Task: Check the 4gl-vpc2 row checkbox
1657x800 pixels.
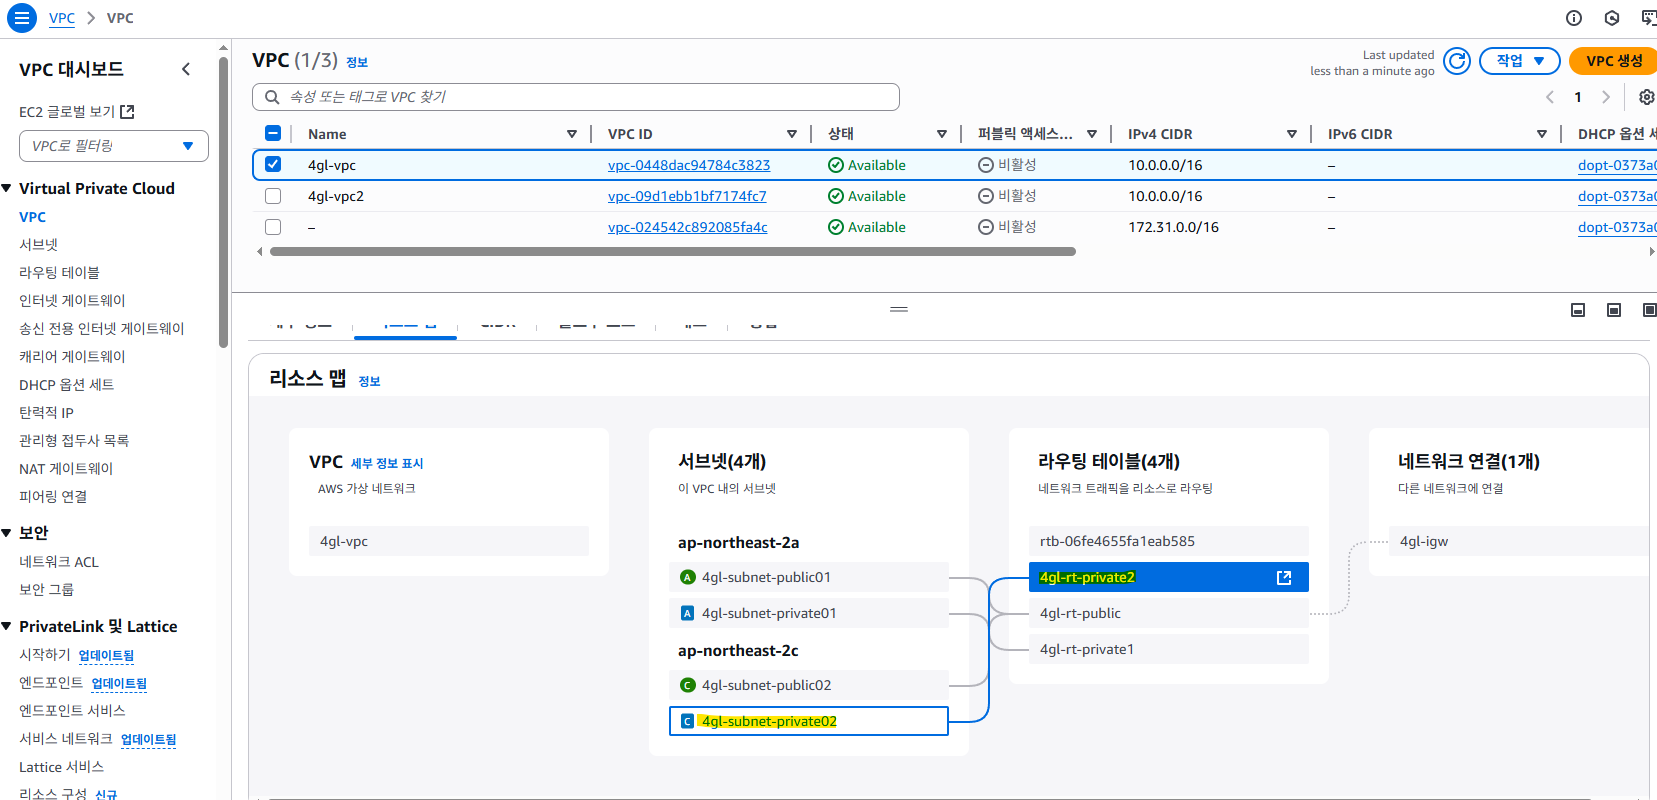Action: tap(273, 196)
